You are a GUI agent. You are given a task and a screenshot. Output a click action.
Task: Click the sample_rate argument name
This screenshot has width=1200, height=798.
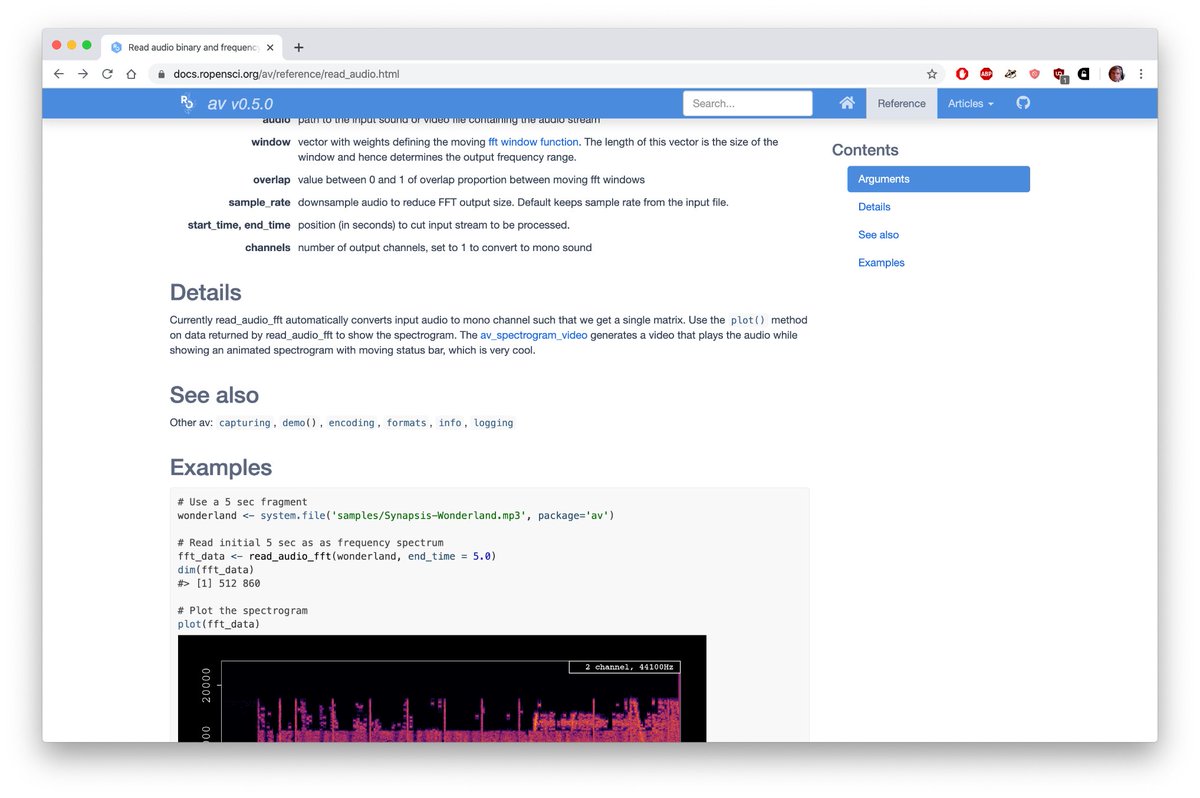pyautogui.click(x=259, y=202)
